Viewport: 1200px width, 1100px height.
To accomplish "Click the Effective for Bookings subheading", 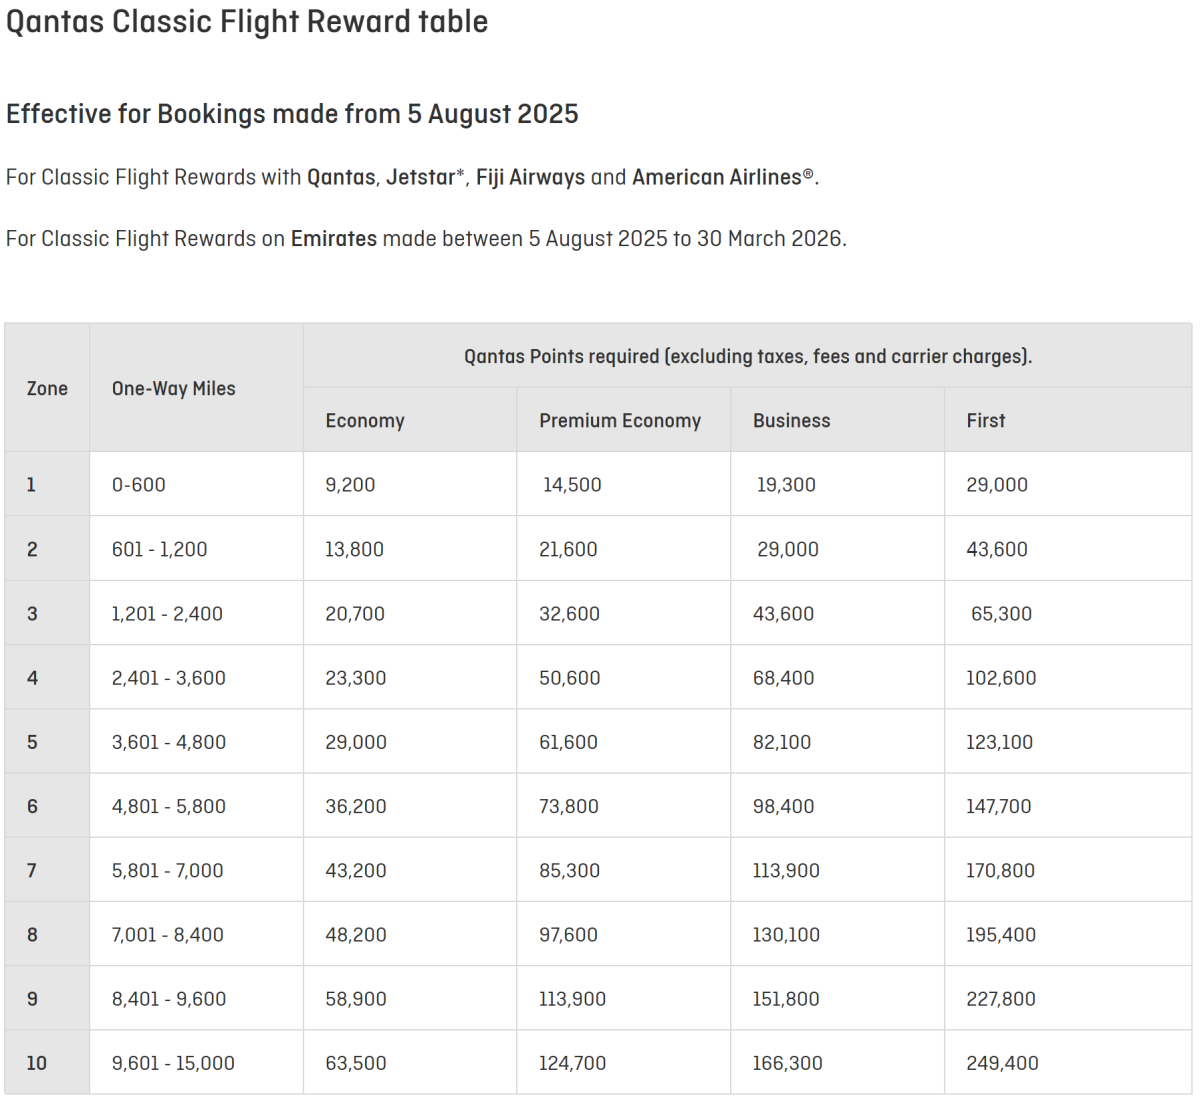I will click(292, 114).
